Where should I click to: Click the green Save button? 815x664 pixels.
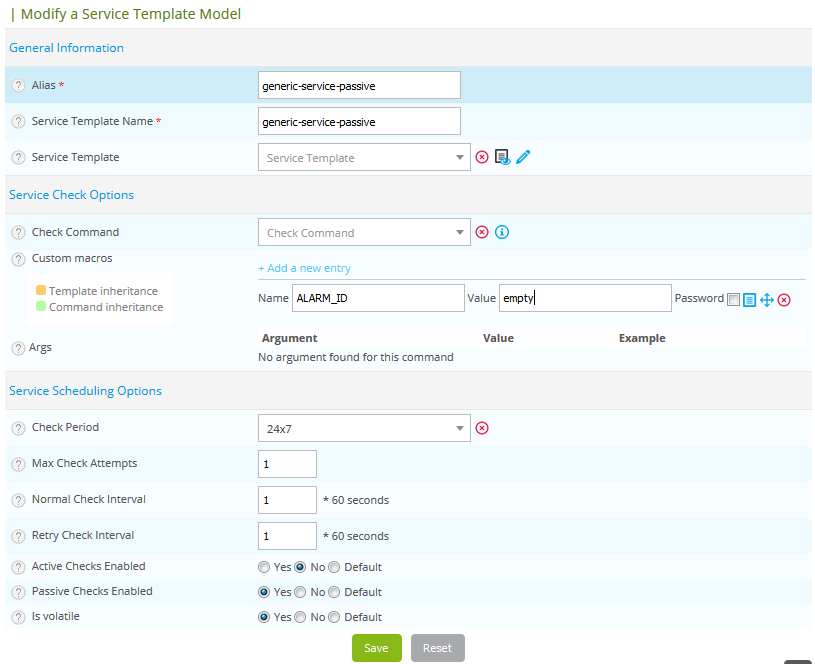[376, 648]
